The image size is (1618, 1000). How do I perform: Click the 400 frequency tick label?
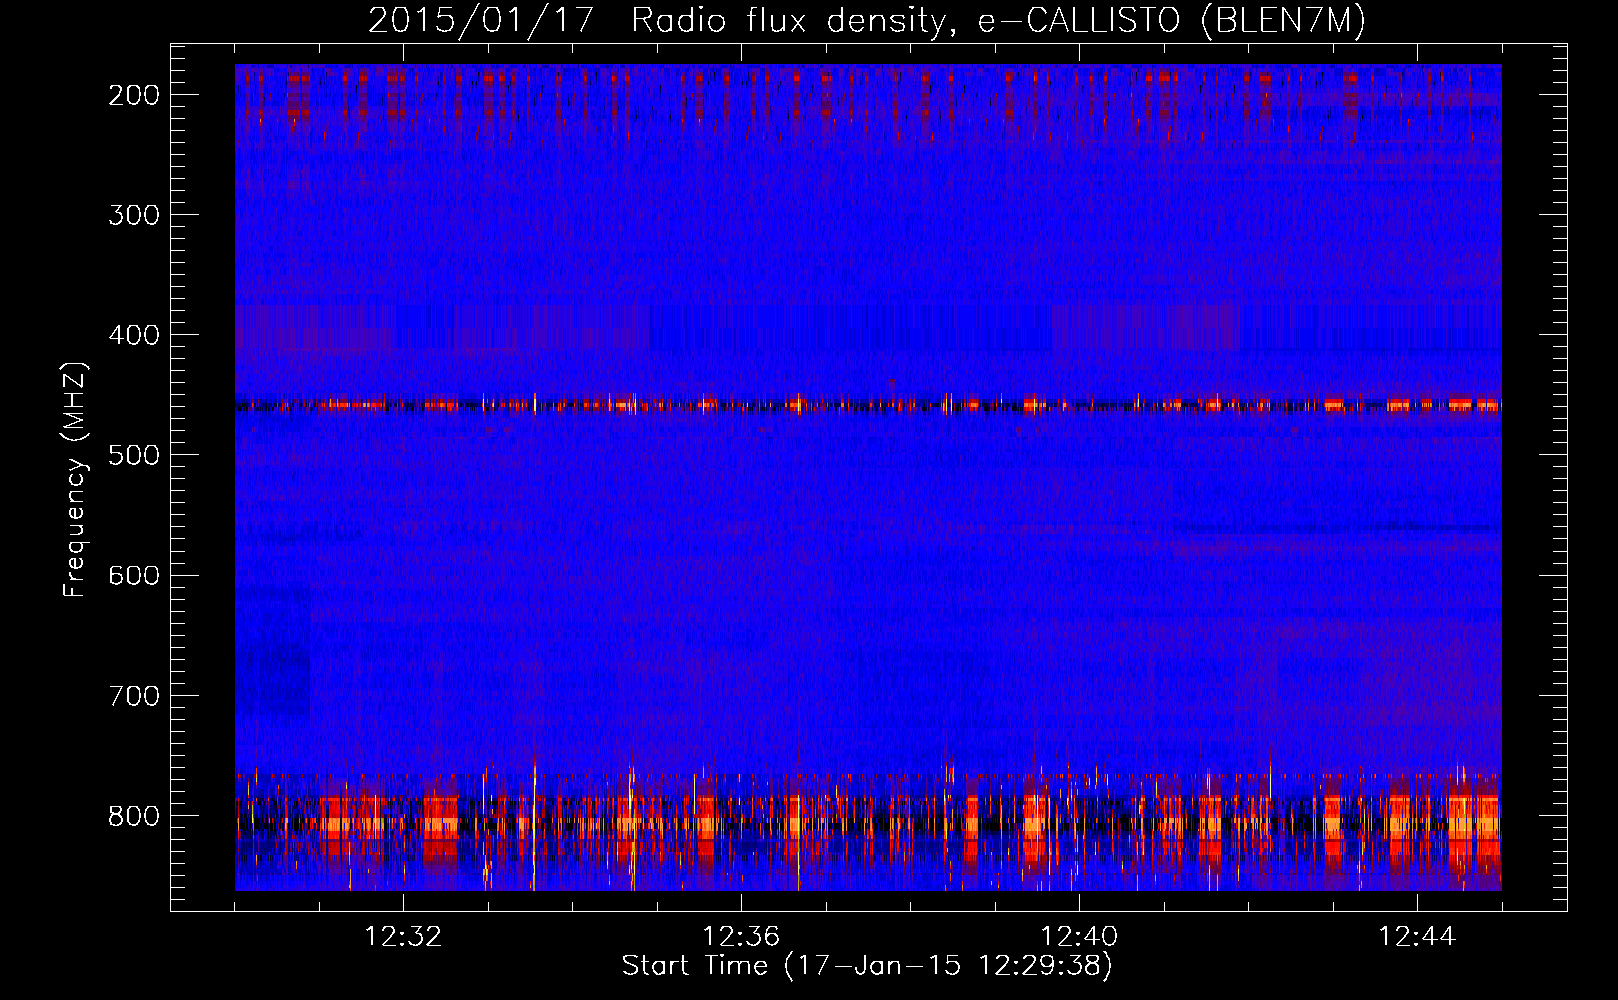[x=133, y=335]
